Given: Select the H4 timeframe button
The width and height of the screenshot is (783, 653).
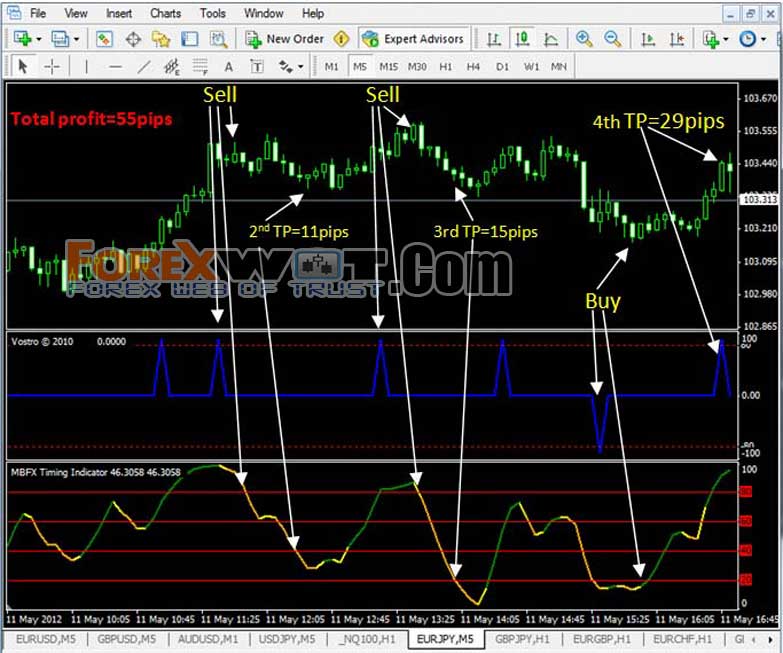Looking at the screenshot, I should 473,66.
